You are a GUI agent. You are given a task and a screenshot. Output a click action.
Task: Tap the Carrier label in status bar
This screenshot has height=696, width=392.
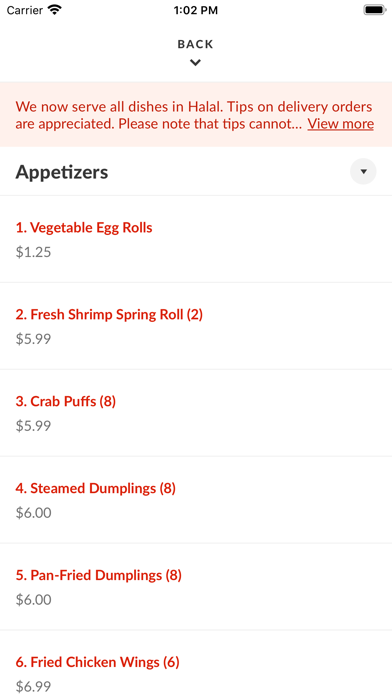point(25,10)
